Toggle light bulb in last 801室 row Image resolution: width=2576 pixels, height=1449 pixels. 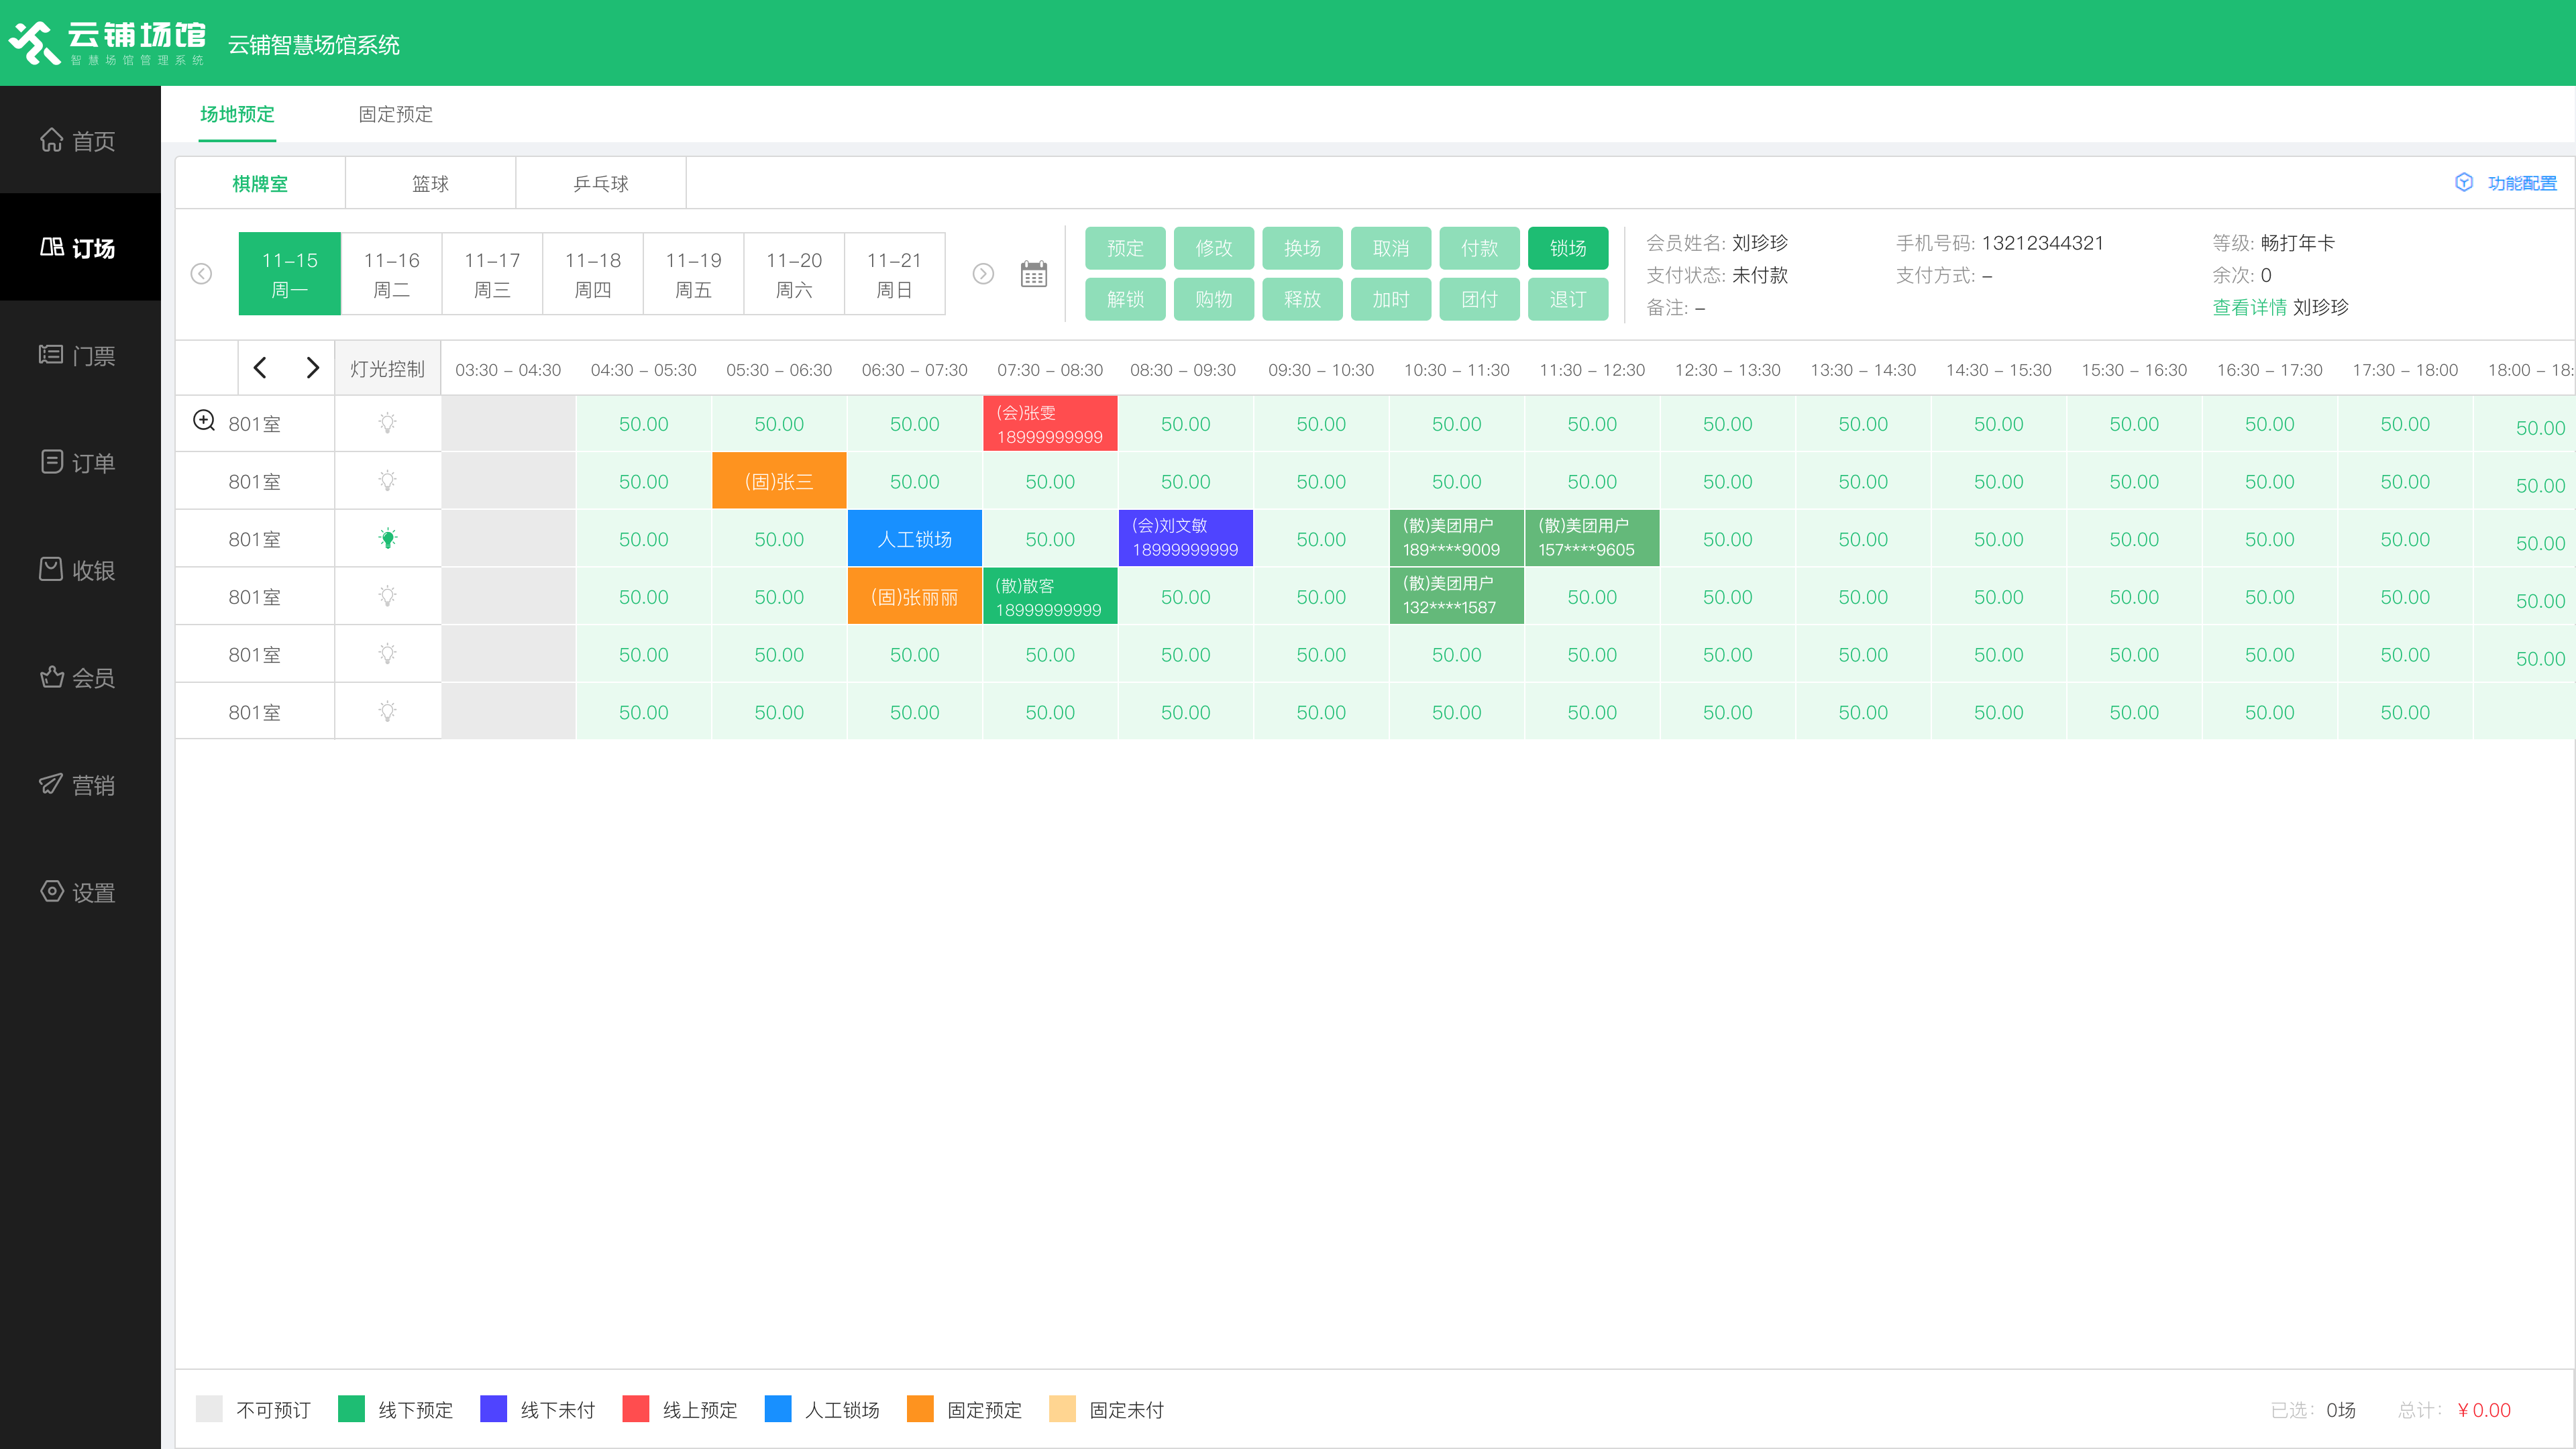(388, 712)
